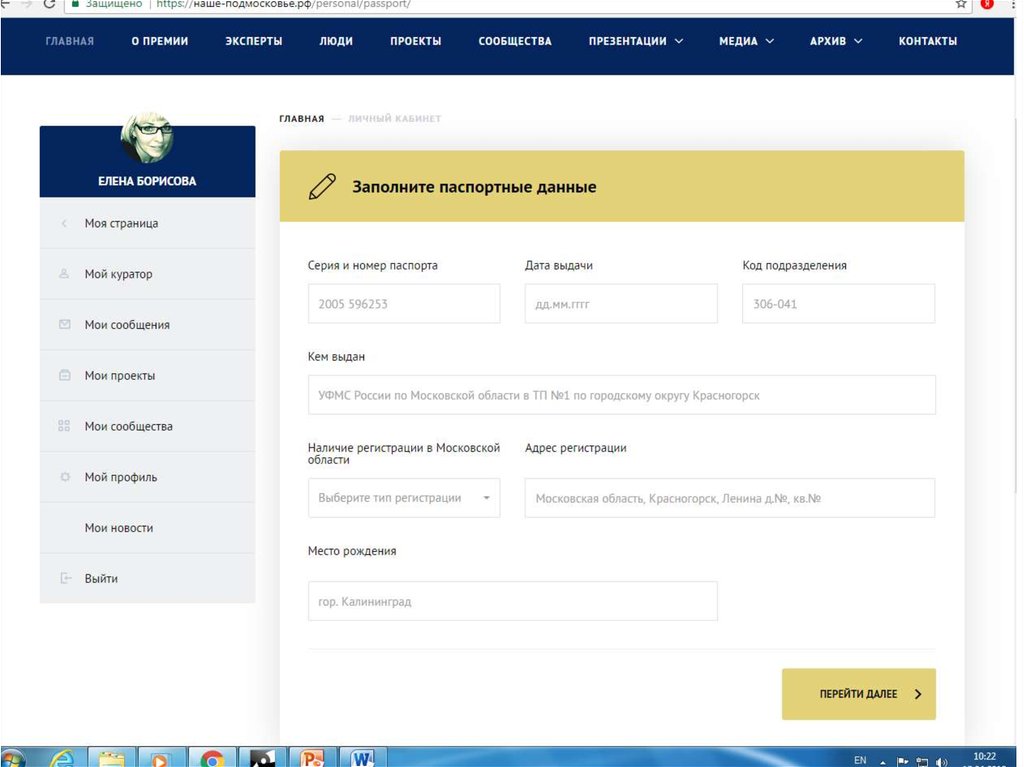Click the back arrow beside Моя страница
This screenshot has width=1024, height=767.
(x=64, y=224)
